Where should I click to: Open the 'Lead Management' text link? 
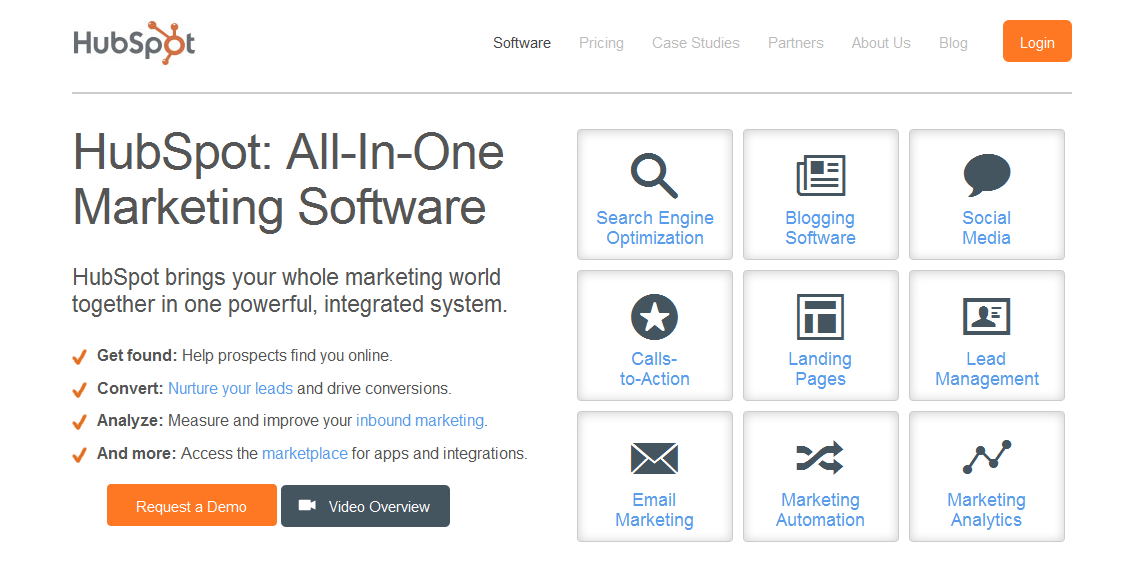[987, 369]
